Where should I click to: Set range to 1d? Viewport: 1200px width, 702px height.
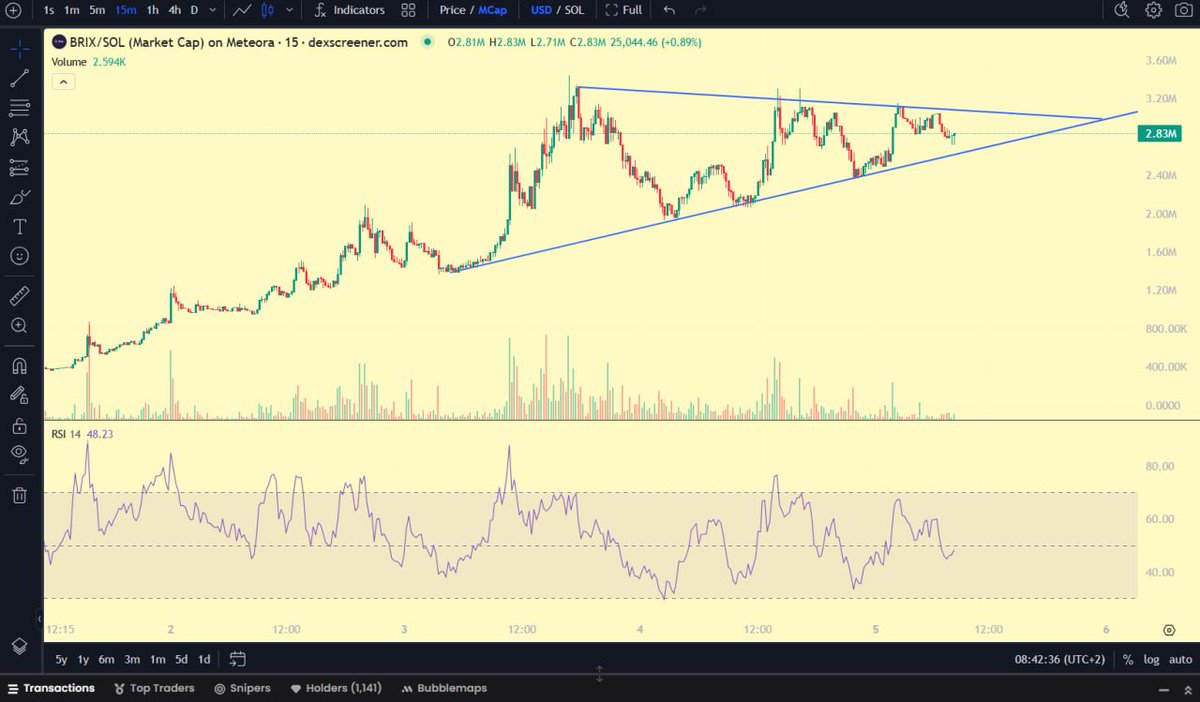tap(204, 660)
